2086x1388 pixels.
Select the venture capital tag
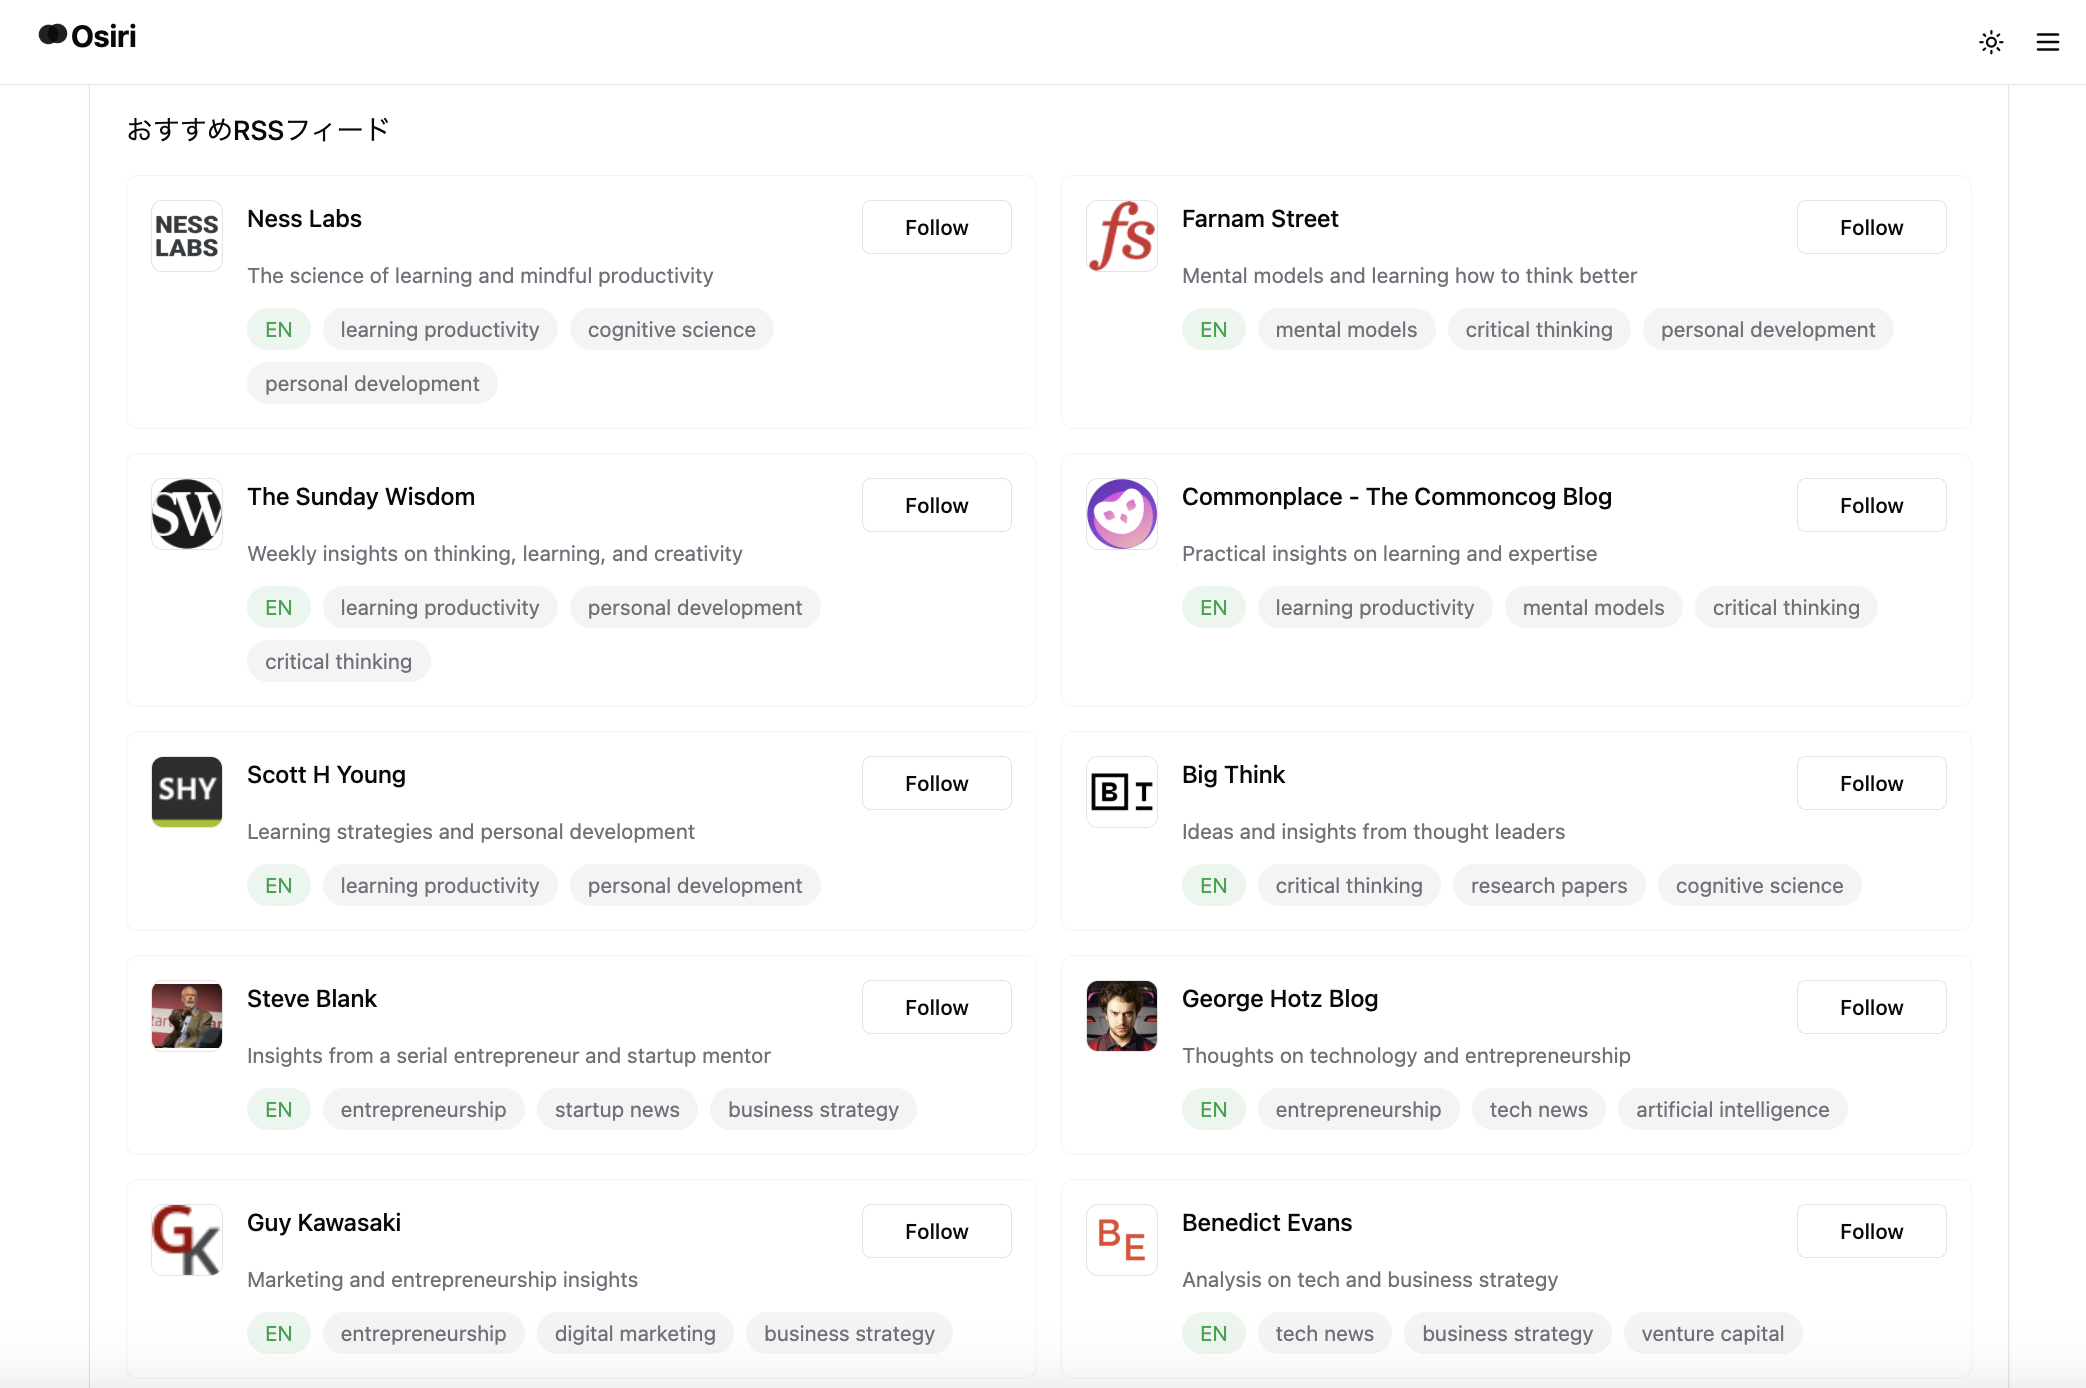click(1712, 1334)
